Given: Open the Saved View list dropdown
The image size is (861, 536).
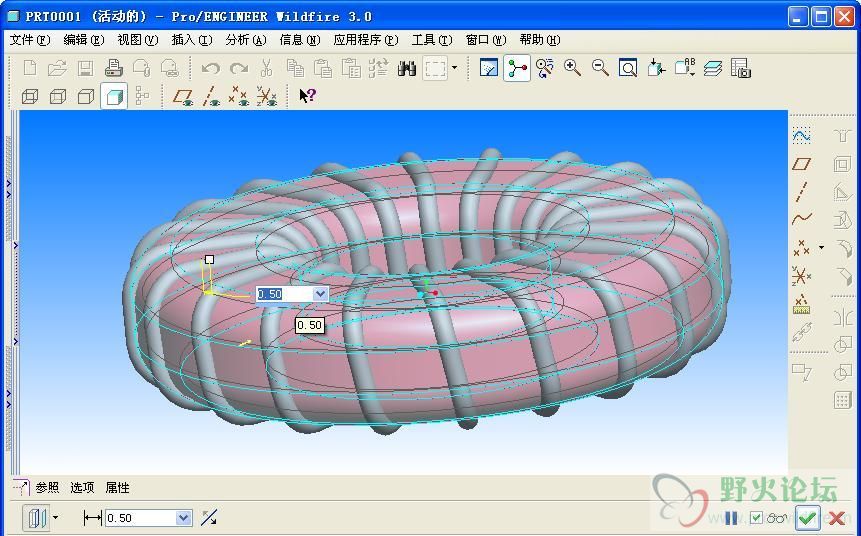Looking at the screenshot, I should pos(685,68).
